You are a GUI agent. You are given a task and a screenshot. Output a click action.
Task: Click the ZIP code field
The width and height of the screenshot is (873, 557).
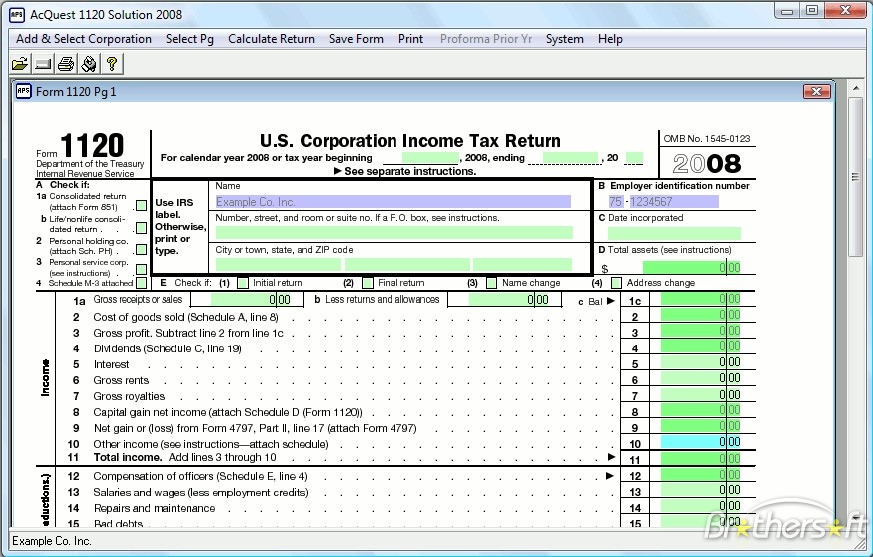click(x=522, y=265)
